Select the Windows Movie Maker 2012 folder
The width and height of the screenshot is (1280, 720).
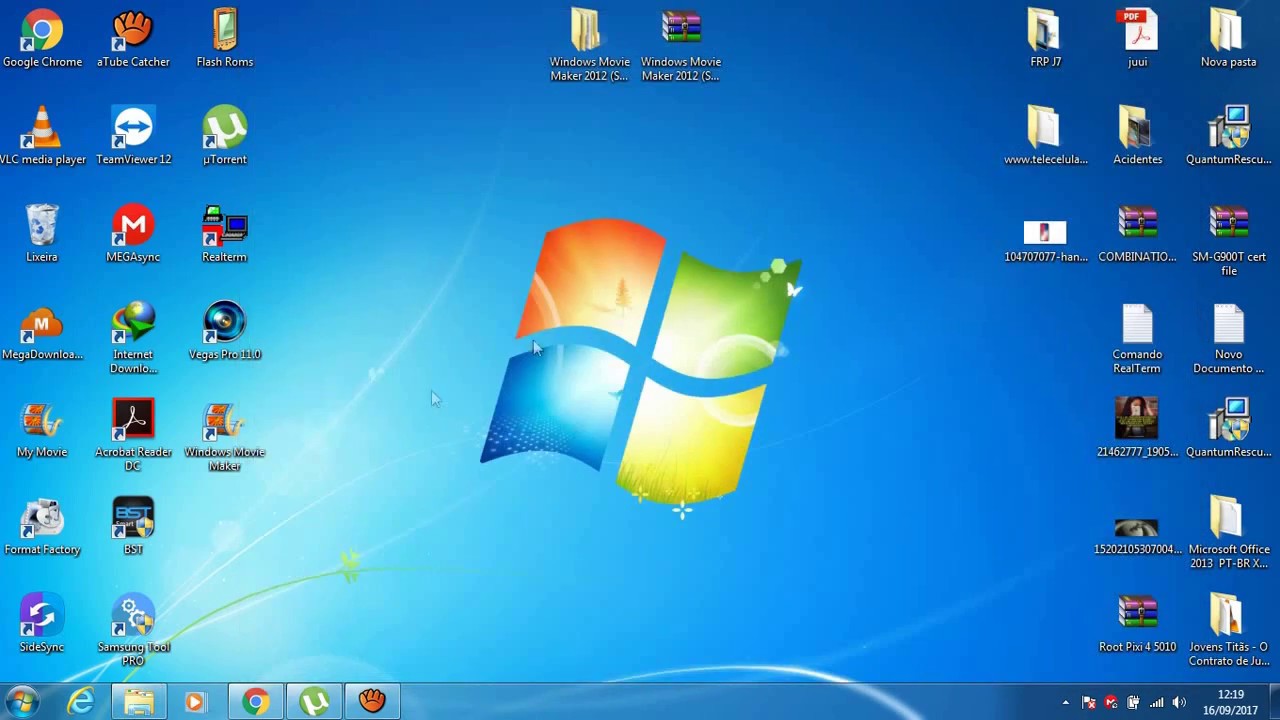click(589, 45)
